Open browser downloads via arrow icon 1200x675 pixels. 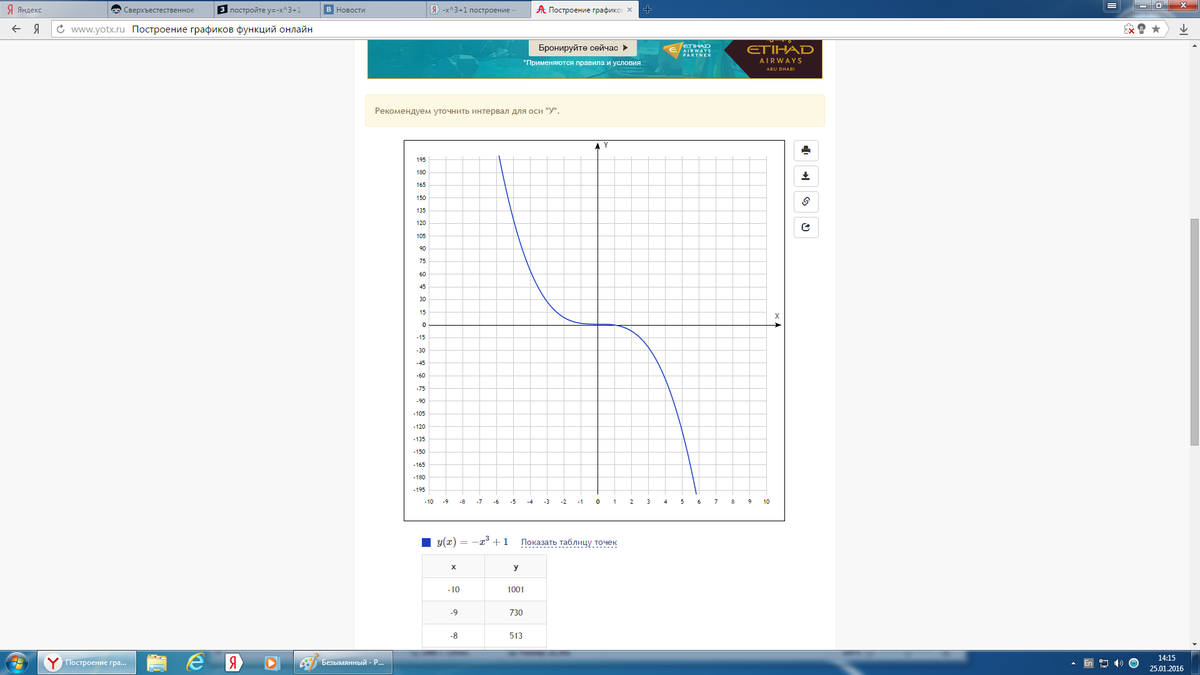pos(1181,29)
